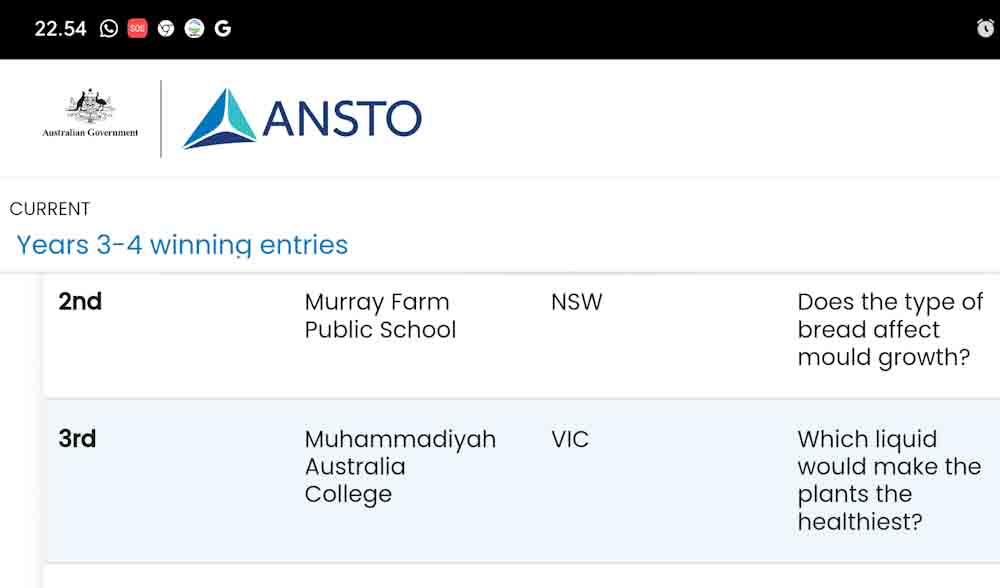This screenshot has height=588, width=1000.
Task: Tap the Chrome notification icon
Action: tap(166, 29)
